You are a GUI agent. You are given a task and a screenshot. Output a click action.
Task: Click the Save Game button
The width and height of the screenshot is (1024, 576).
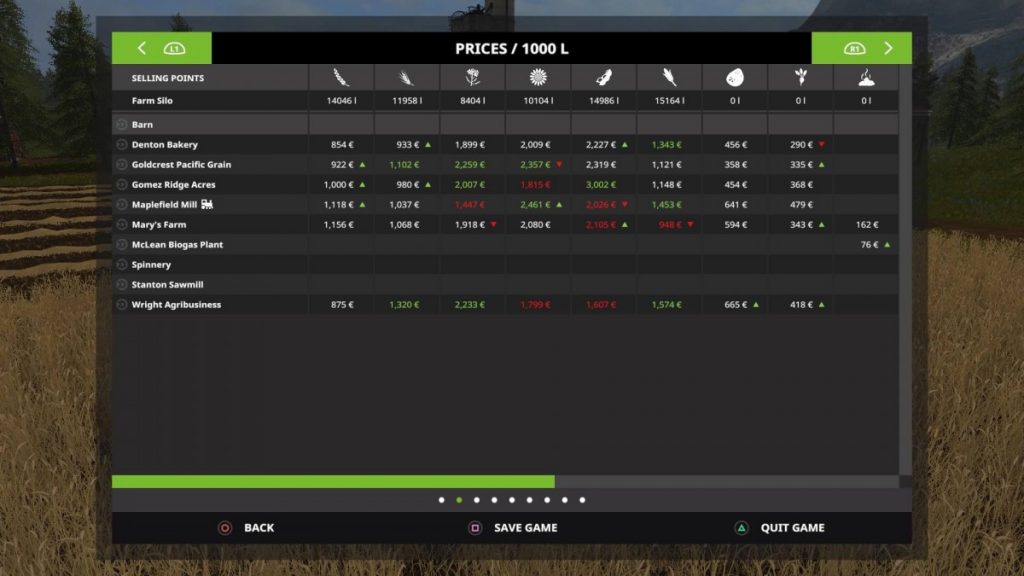click(x=514, y=528)
